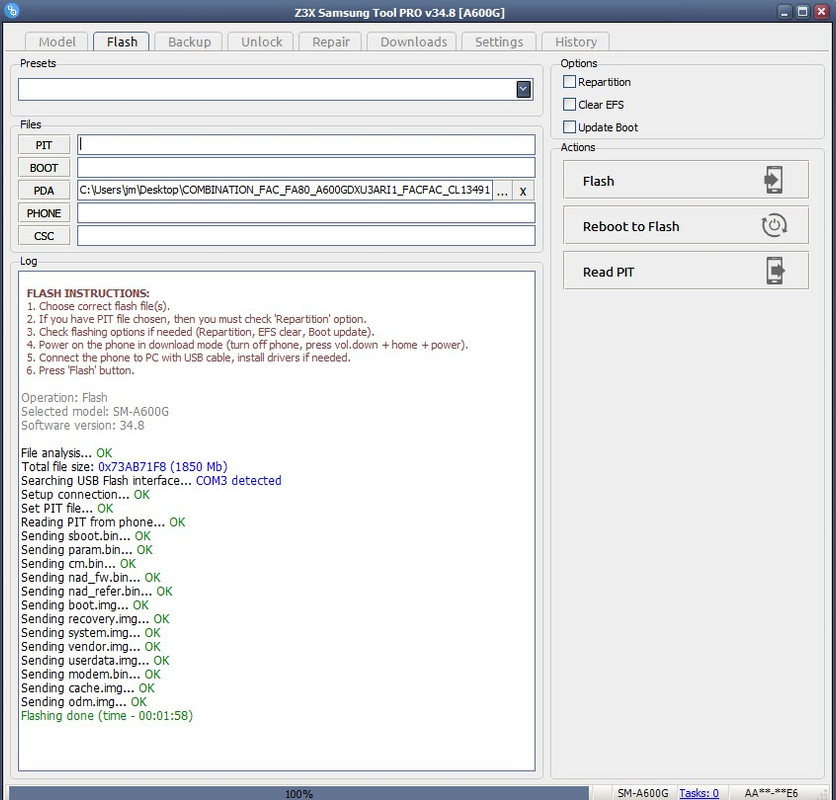This screenshot has height=800, width=836.
Task: Toggle the Clear EFS checkbox
Action: (x=569, y=105)
